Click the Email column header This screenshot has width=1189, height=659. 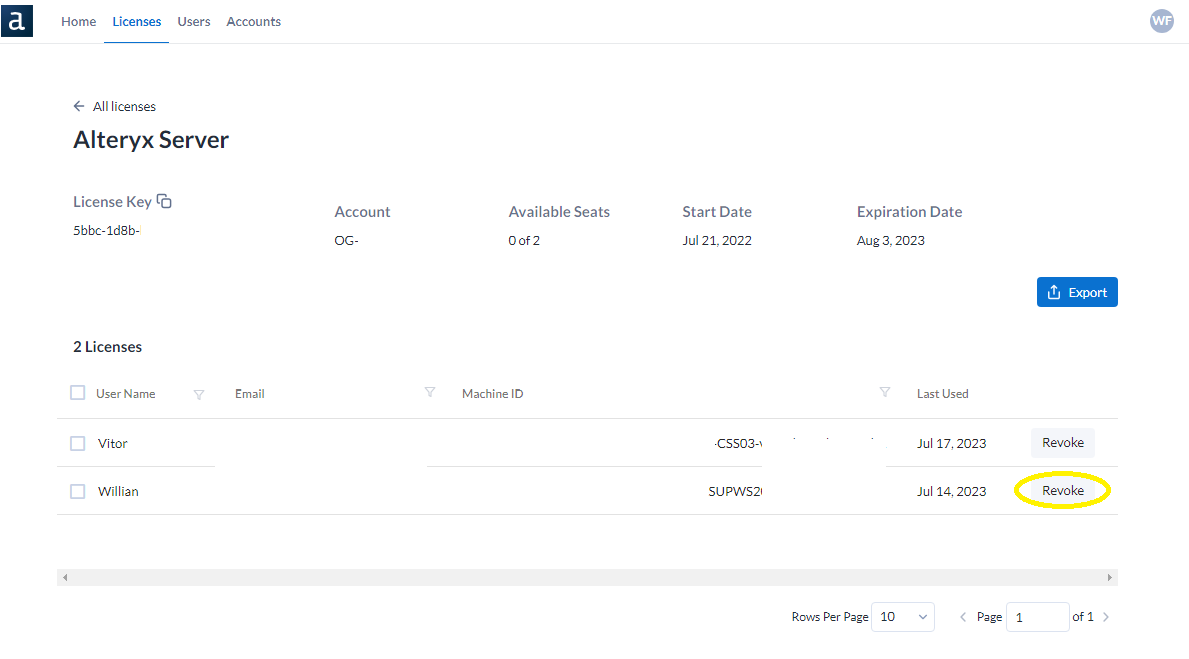coord(249,394)
